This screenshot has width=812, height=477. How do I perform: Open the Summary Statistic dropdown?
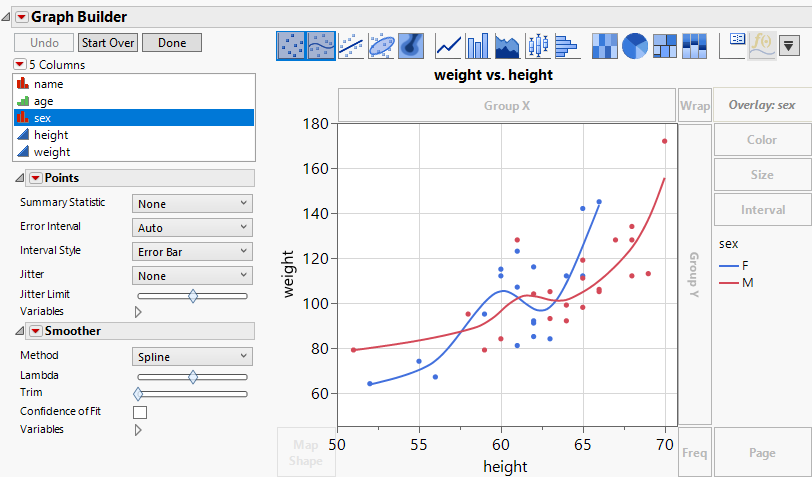pyautogui.click(x=192, y=204)
